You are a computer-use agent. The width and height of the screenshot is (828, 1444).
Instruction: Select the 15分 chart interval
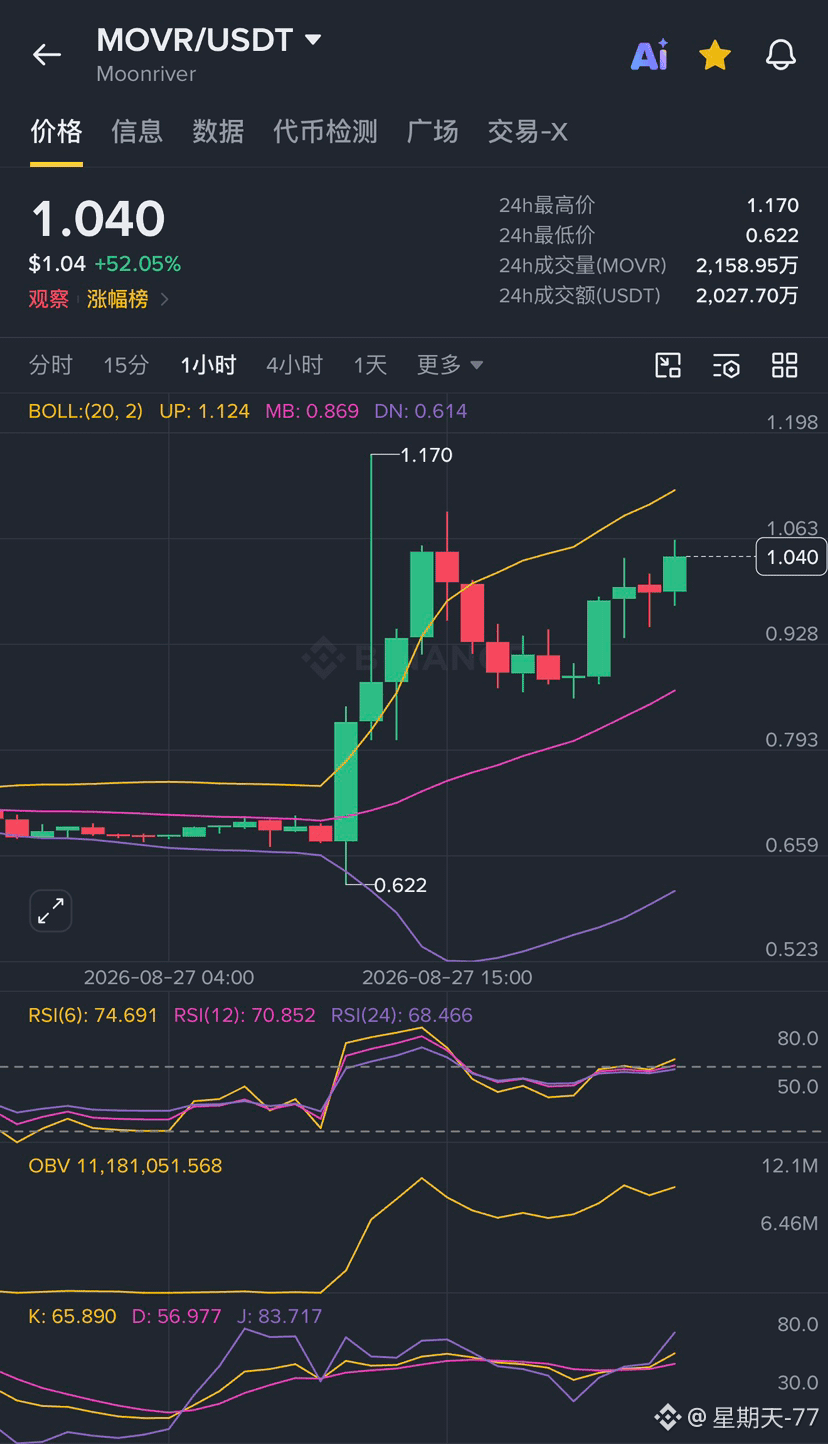point(126,365)
